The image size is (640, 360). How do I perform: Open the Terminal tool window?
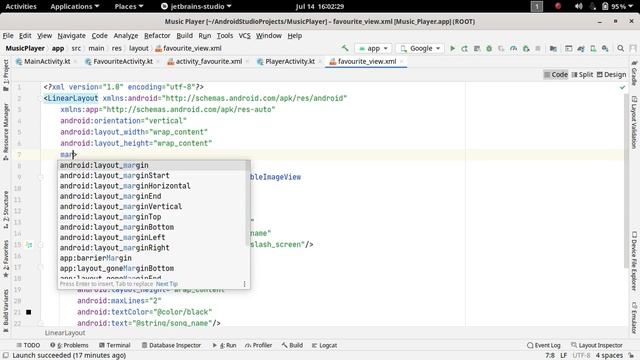tap(114, 345)
